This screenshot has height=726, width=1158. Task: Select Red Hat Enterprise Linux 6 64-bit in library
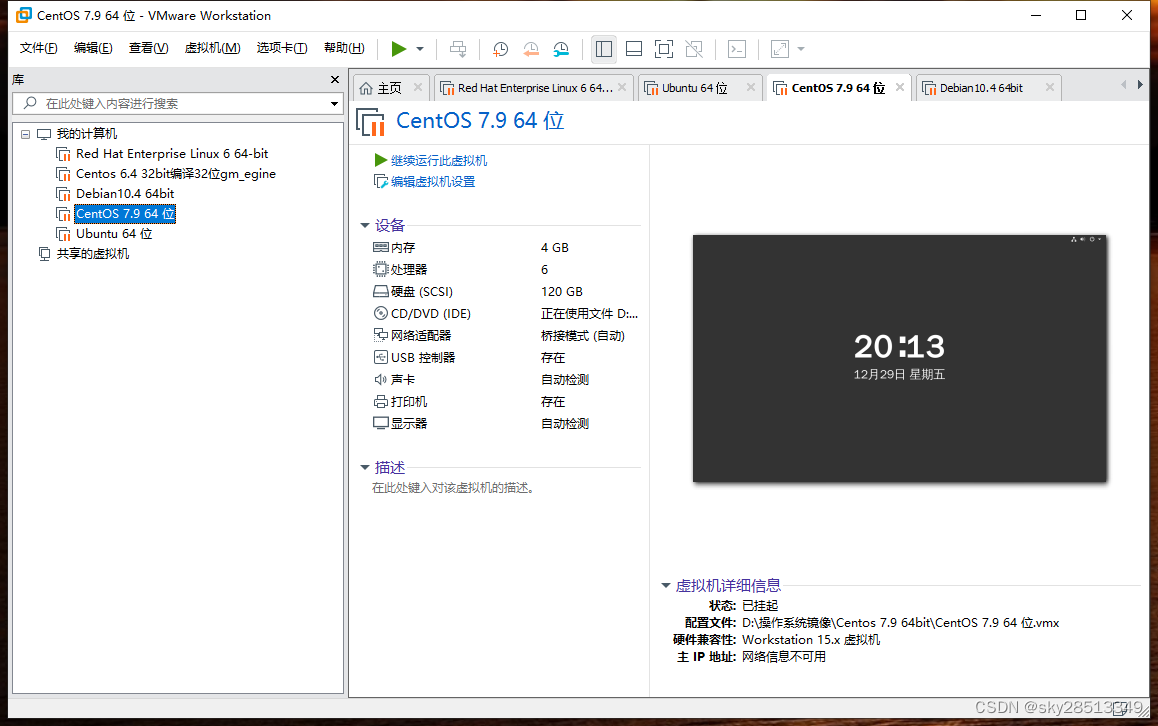[172, 154]
